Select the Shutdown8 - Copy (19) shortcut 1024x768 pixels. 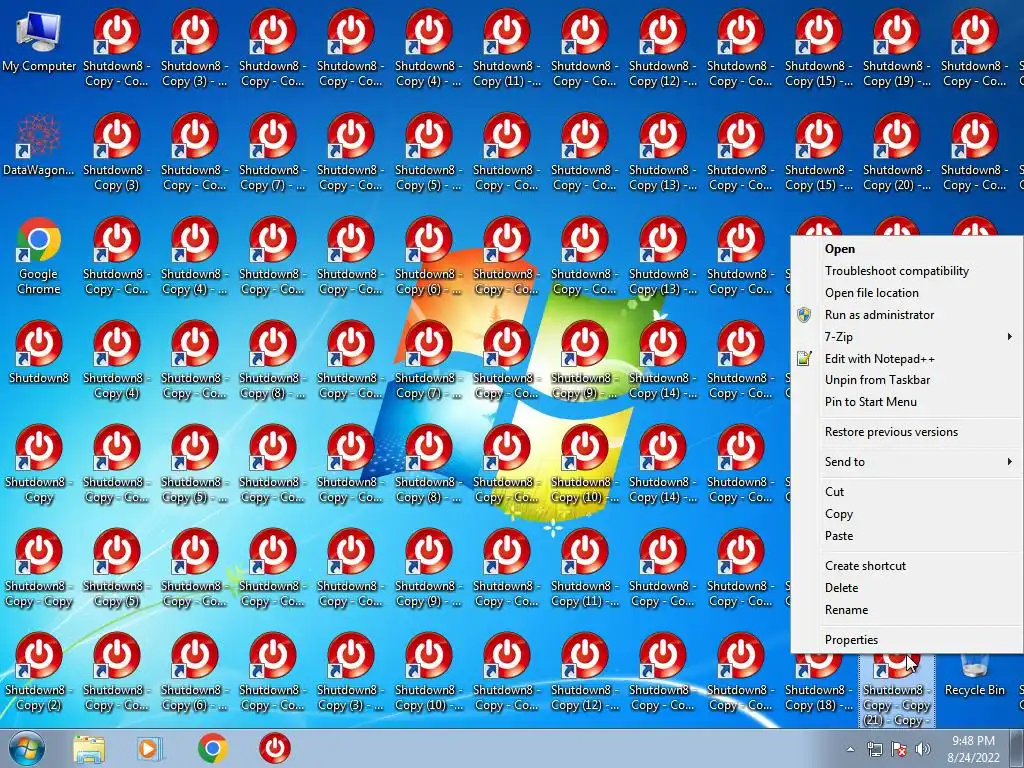897,48
